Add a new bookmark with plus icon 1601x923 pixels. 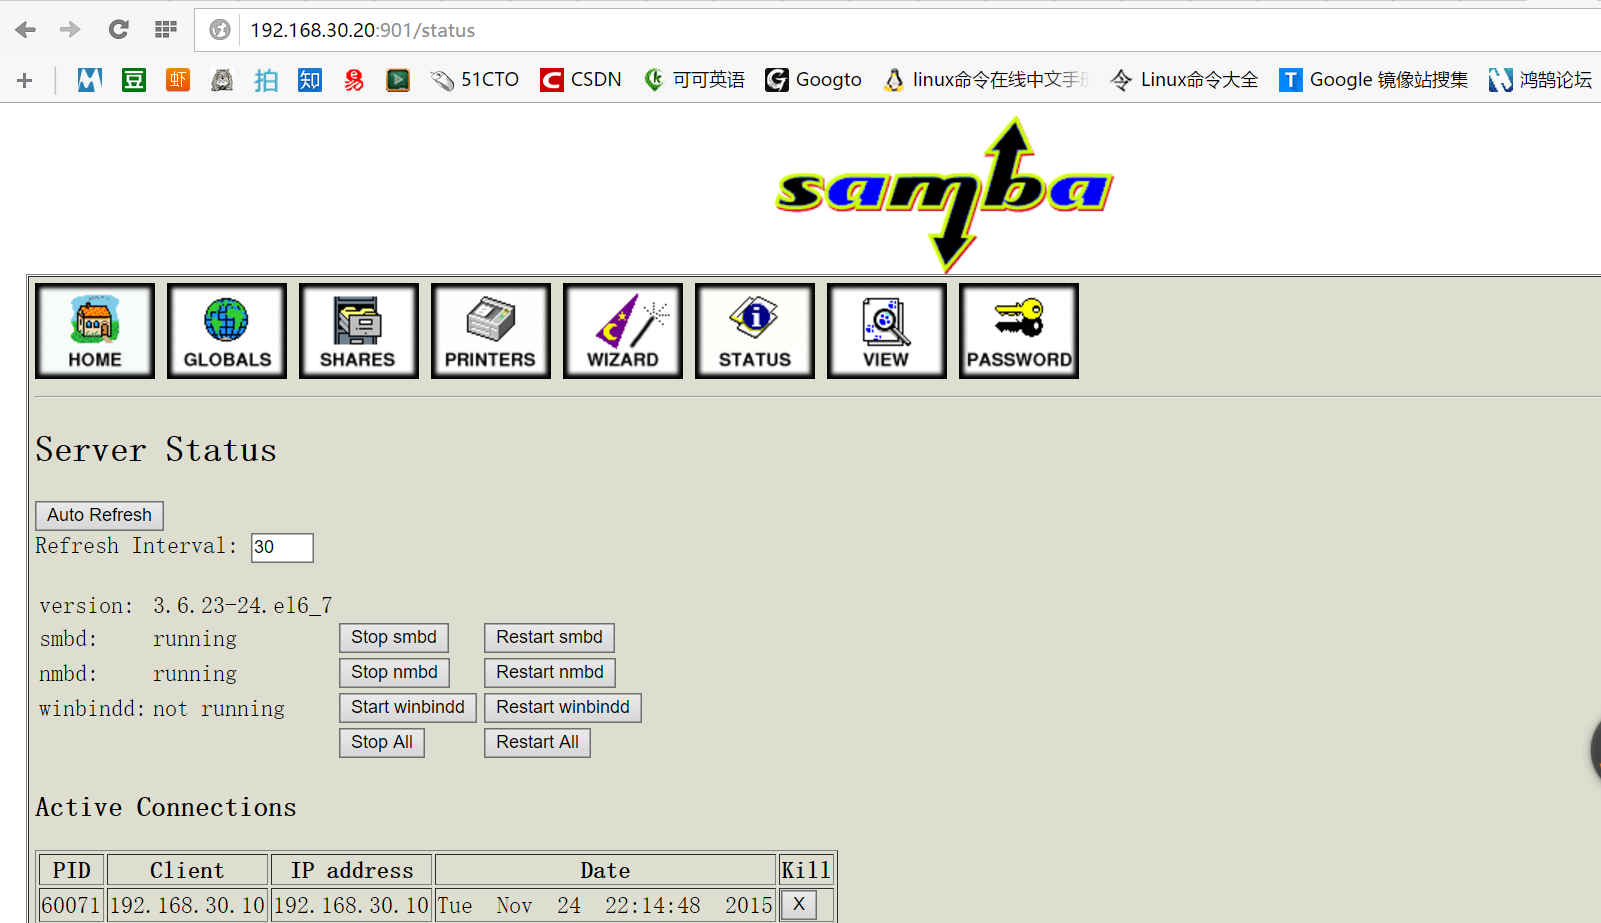[25, 80]
